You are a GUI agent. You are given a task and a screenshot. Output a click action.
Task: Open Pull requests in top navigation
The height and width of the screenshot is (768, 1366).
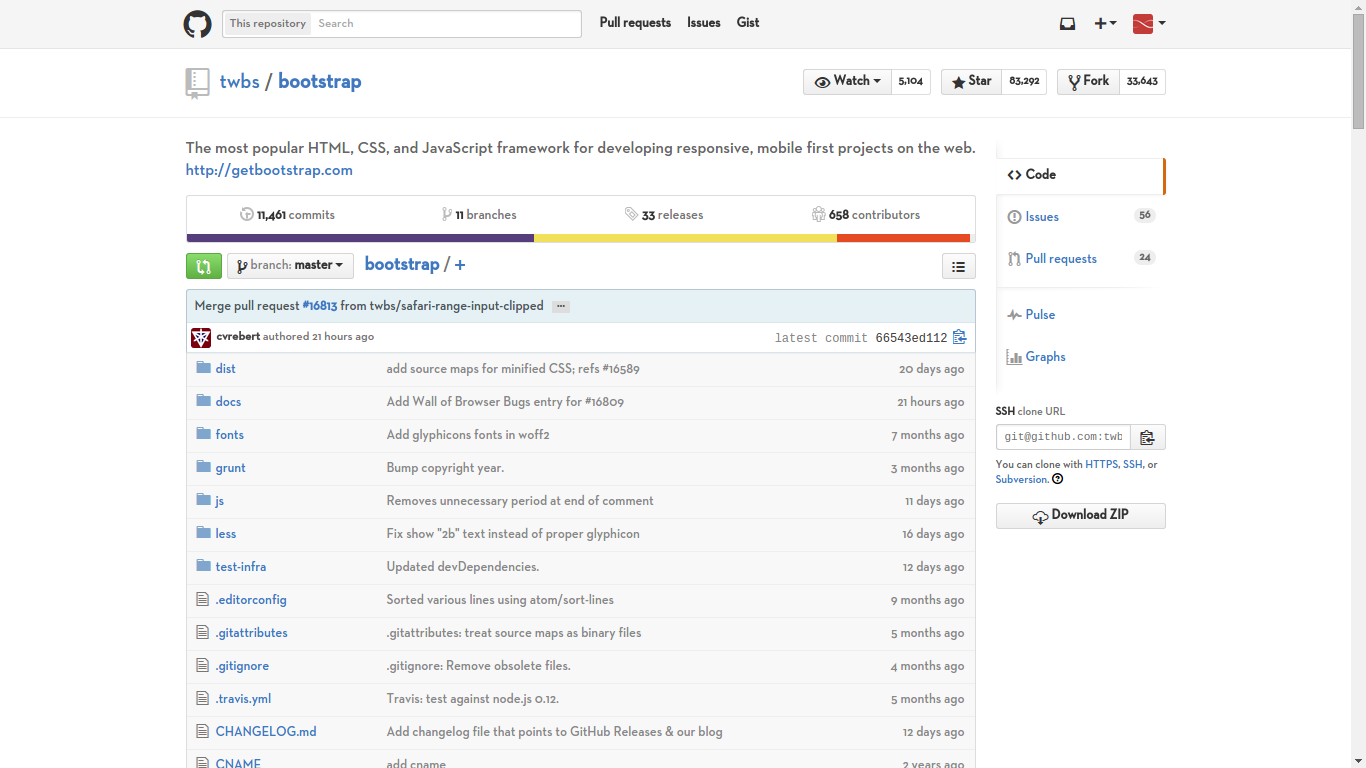point(635,23)
